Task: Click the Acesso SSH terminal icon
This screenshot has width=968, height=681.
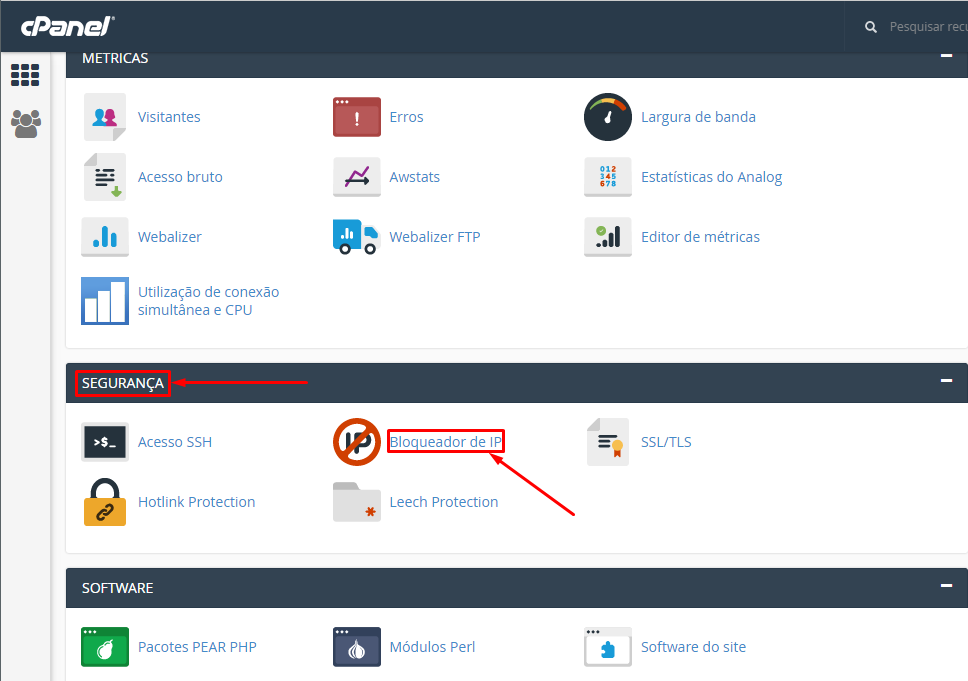Action: point(105,441)
